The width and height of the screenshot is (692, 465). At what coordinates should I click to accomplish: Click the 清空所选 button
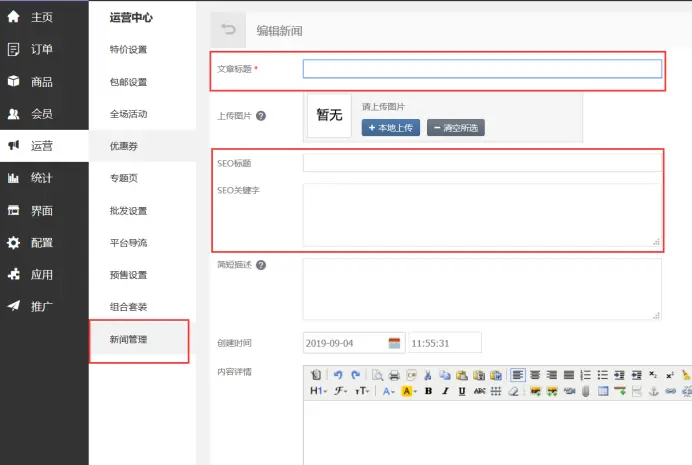pos(456,128)
